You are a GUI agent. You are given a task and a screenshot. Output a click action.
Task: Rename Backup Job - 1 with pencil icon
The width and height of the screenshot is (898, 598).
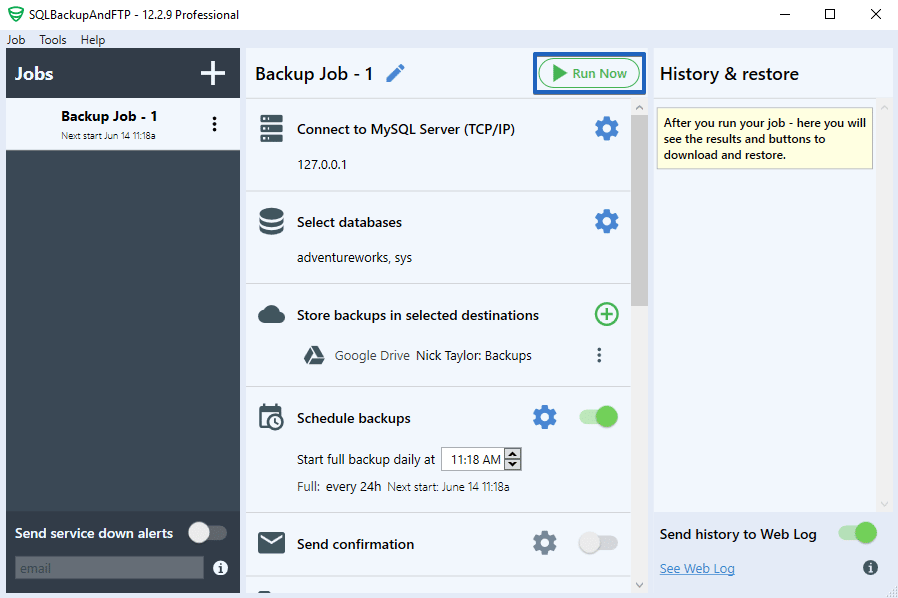click(x=395, y=73)
